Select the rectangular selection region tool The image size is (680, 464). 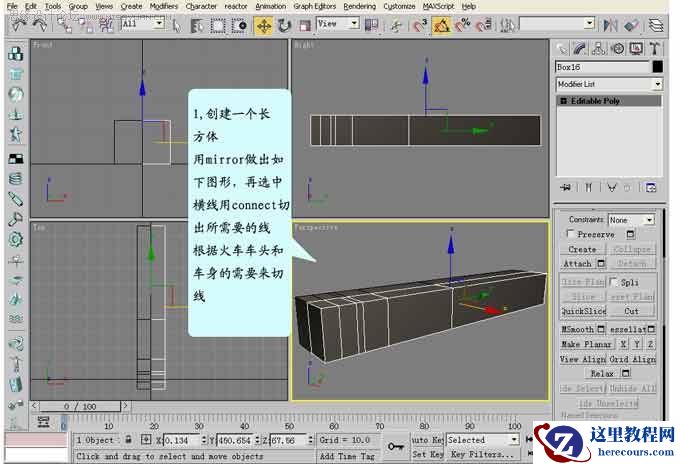click(218, 26)
